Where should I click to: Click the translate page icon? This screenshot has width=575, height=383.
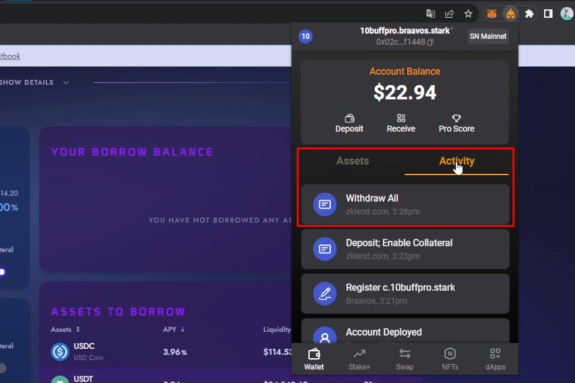click(x=431, y=14)
